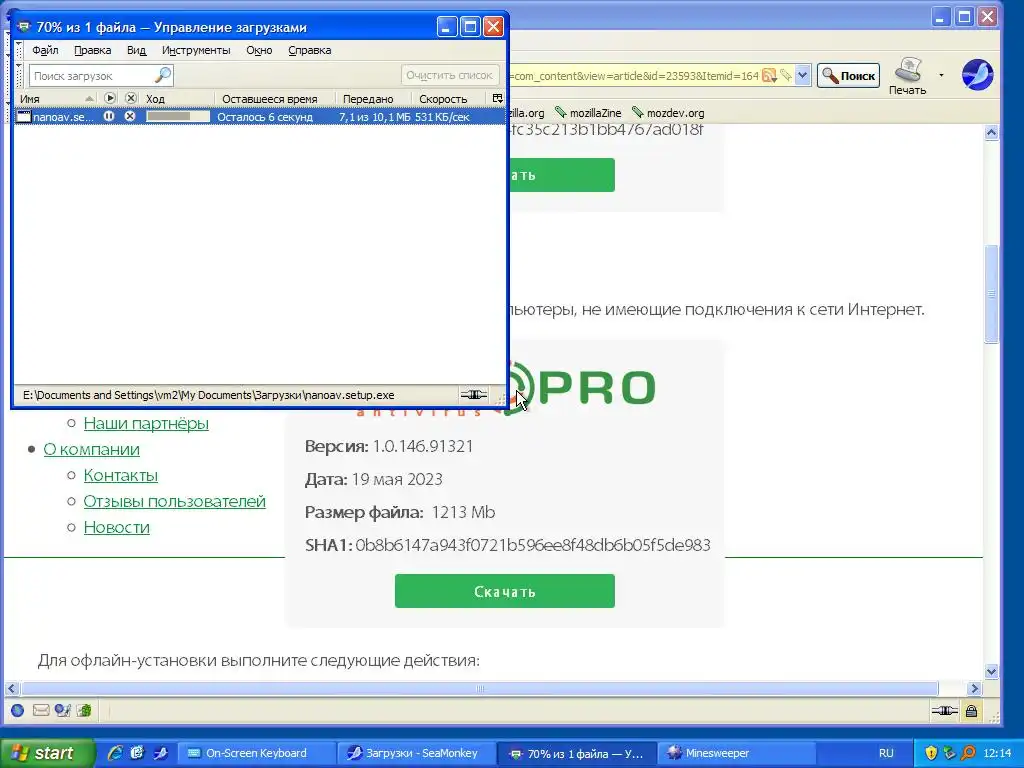Sort downloads by Оставшееся время column

click(276, 99)
